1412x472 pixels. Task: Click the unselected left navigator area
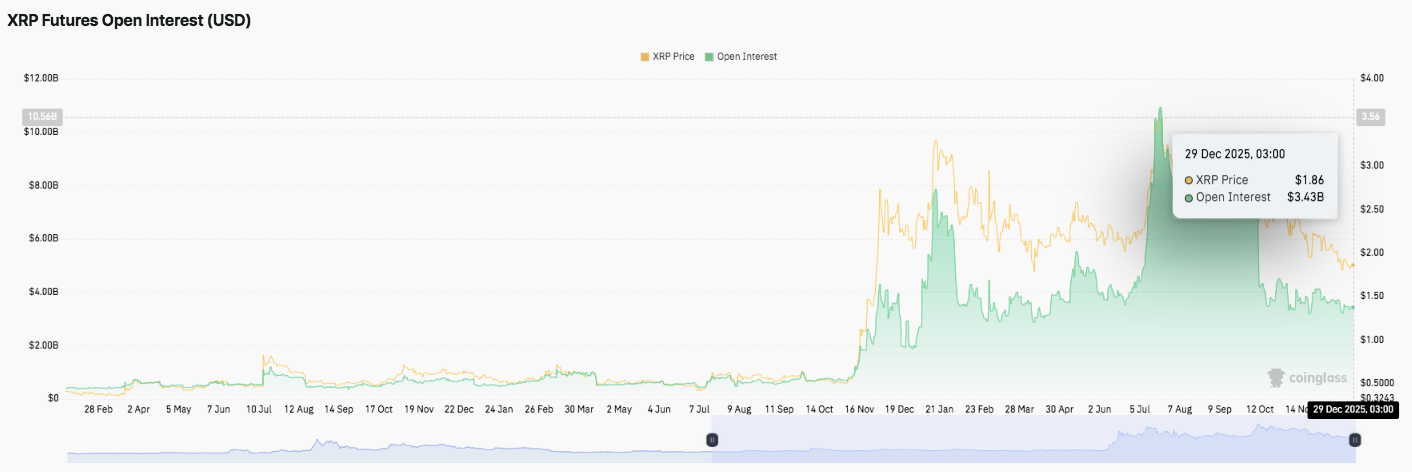390,440
